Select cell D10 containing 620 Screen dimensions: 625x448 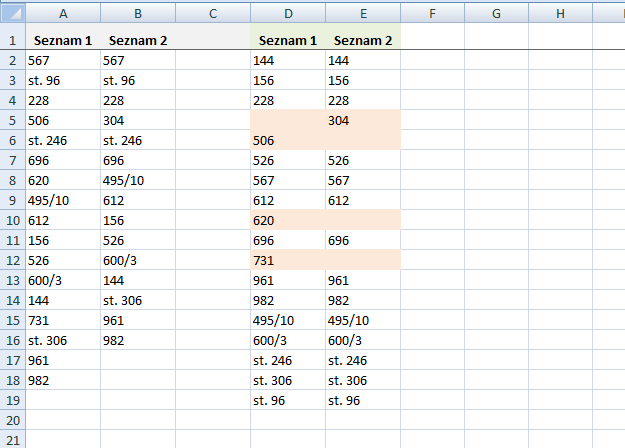(x=288, y=220)
